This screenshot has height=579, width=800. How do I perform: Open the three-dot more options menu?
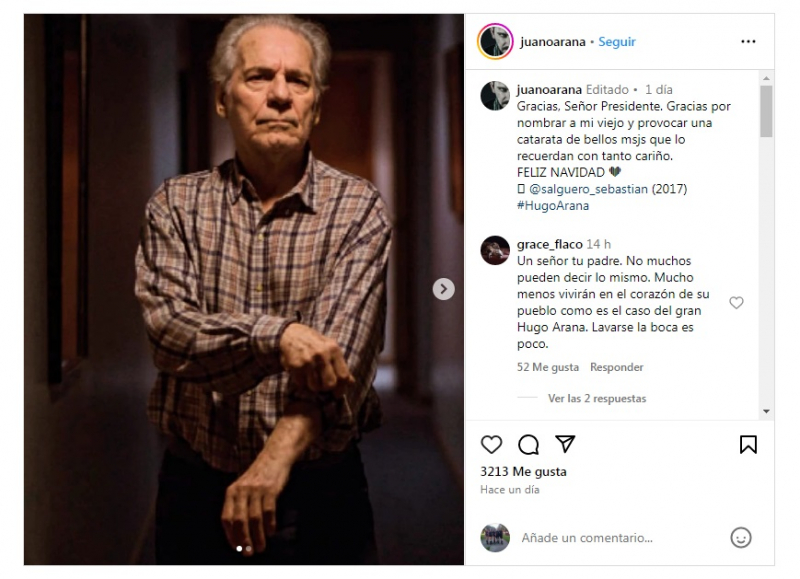[748, 41]
